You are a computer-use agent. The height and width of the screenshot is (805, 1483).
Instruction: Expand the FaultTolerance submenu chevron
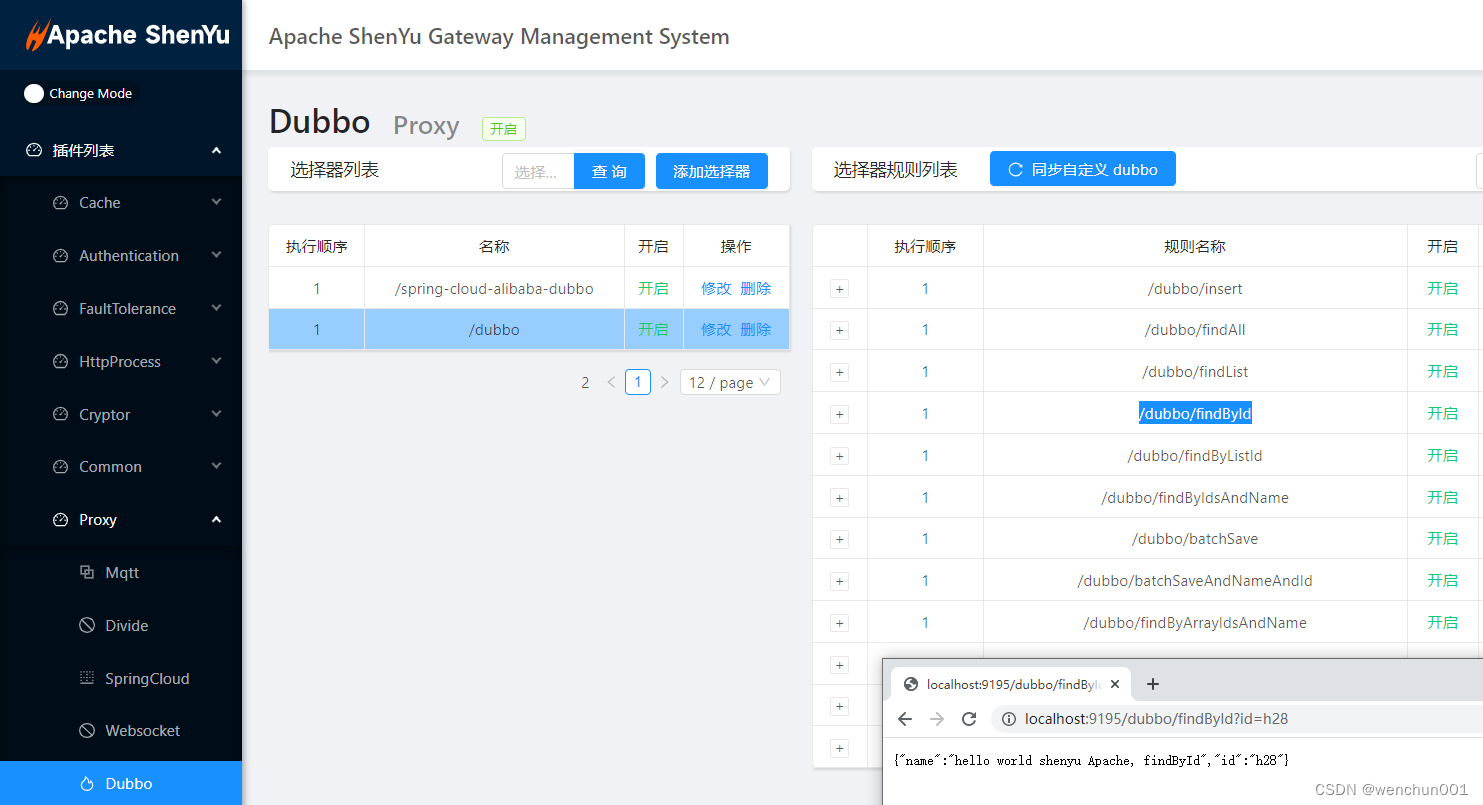click(216, 308)
